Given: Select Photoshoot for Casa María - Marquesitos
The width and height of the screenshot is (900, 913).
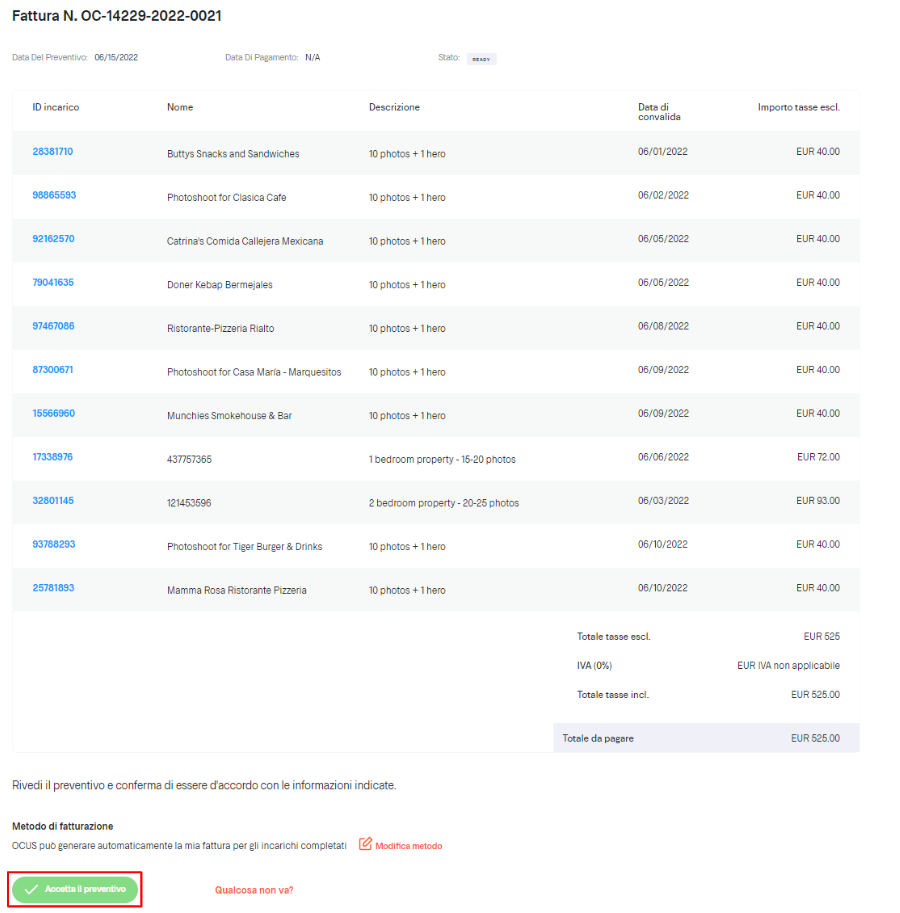Looking at the screenshot, I should point(254,372).
